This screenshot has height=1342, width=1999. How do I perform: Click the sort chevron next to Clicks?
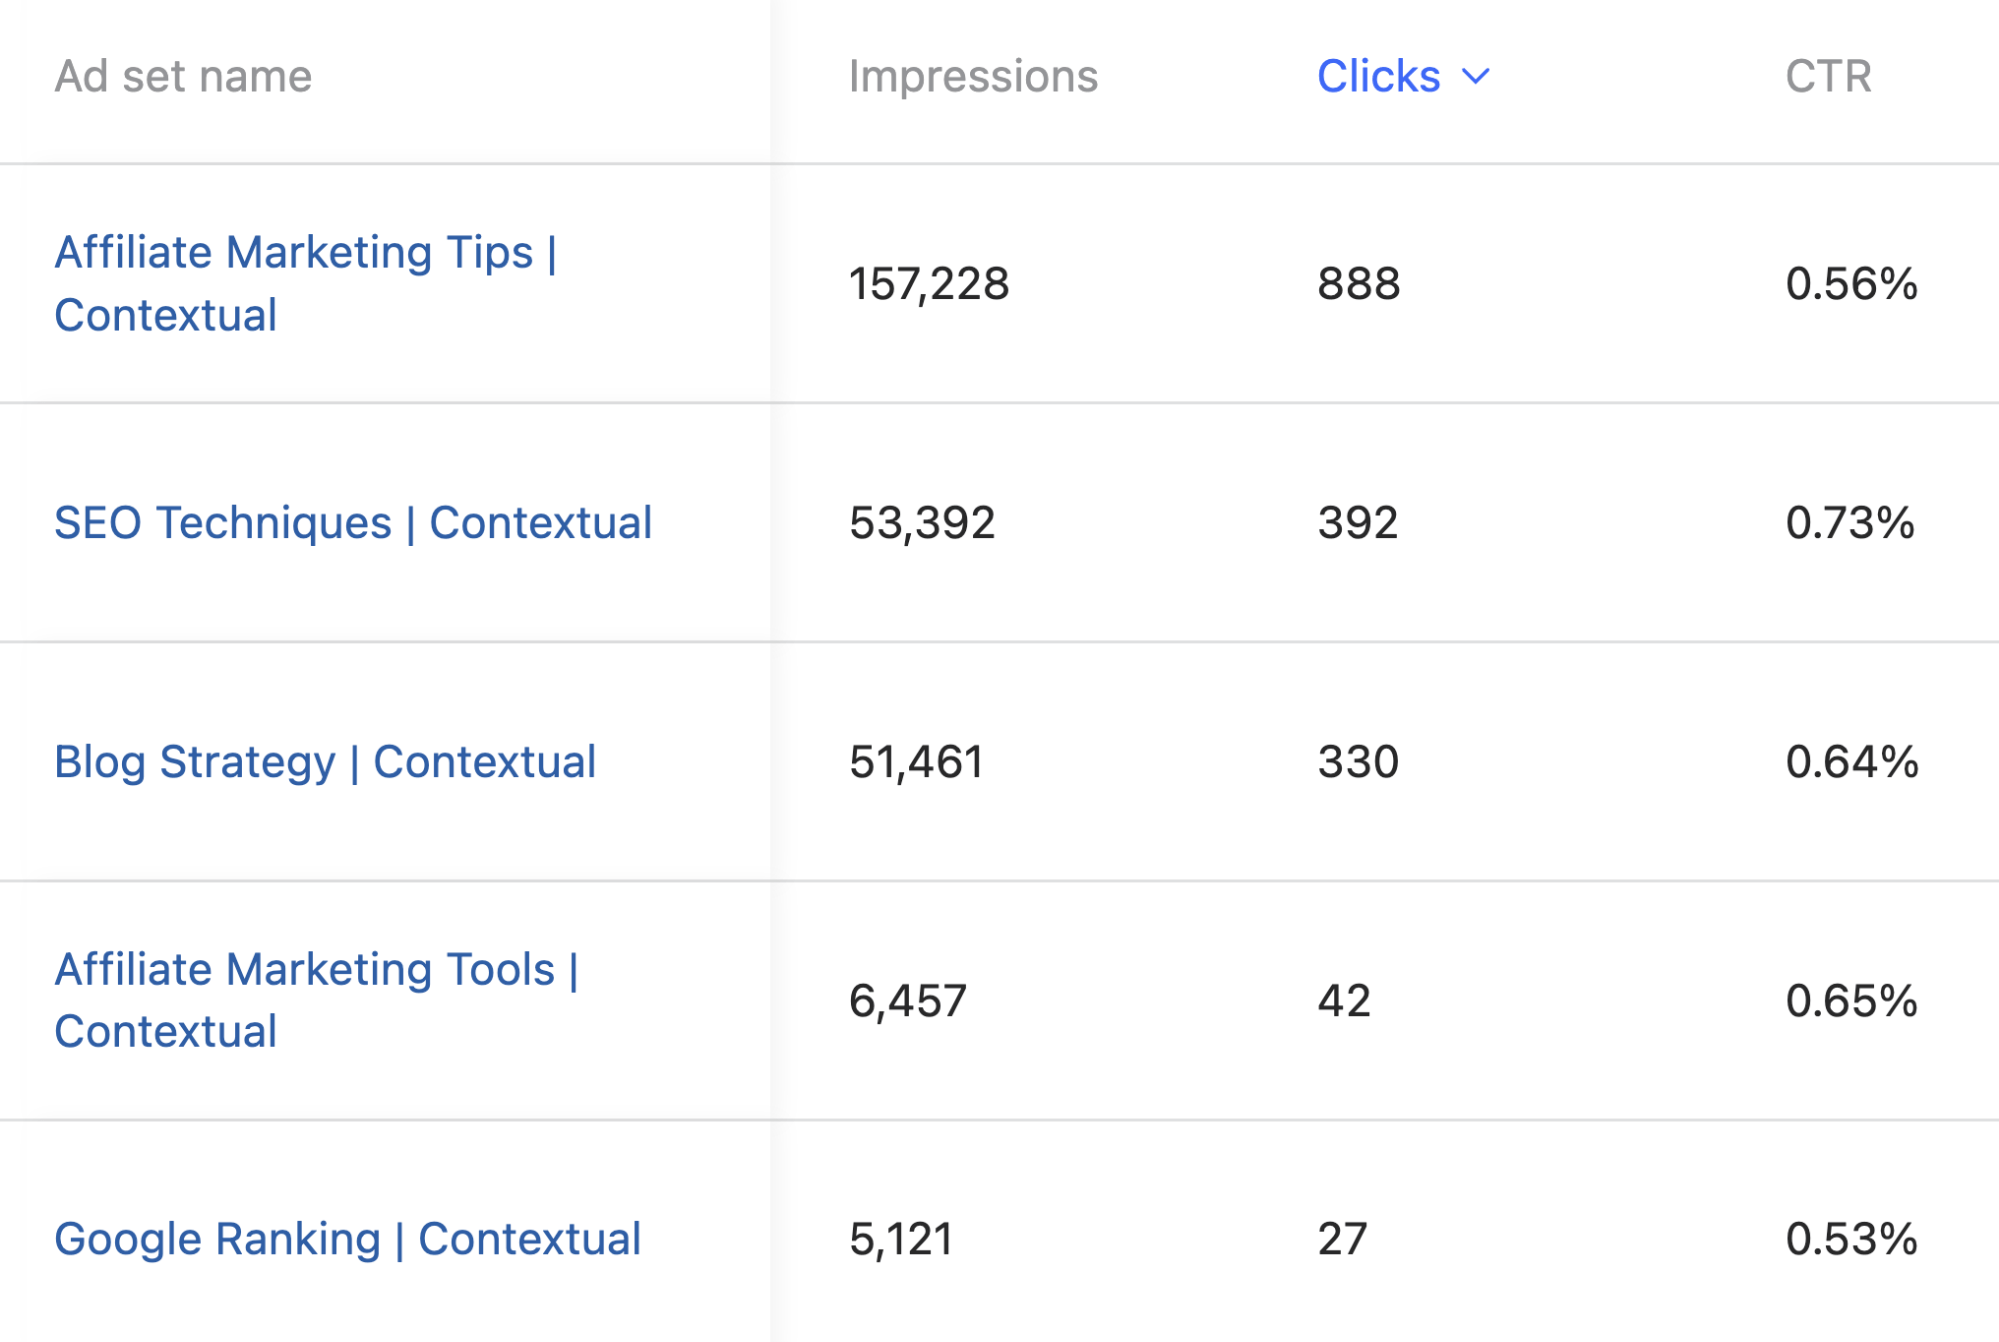tap(1475, 76)
